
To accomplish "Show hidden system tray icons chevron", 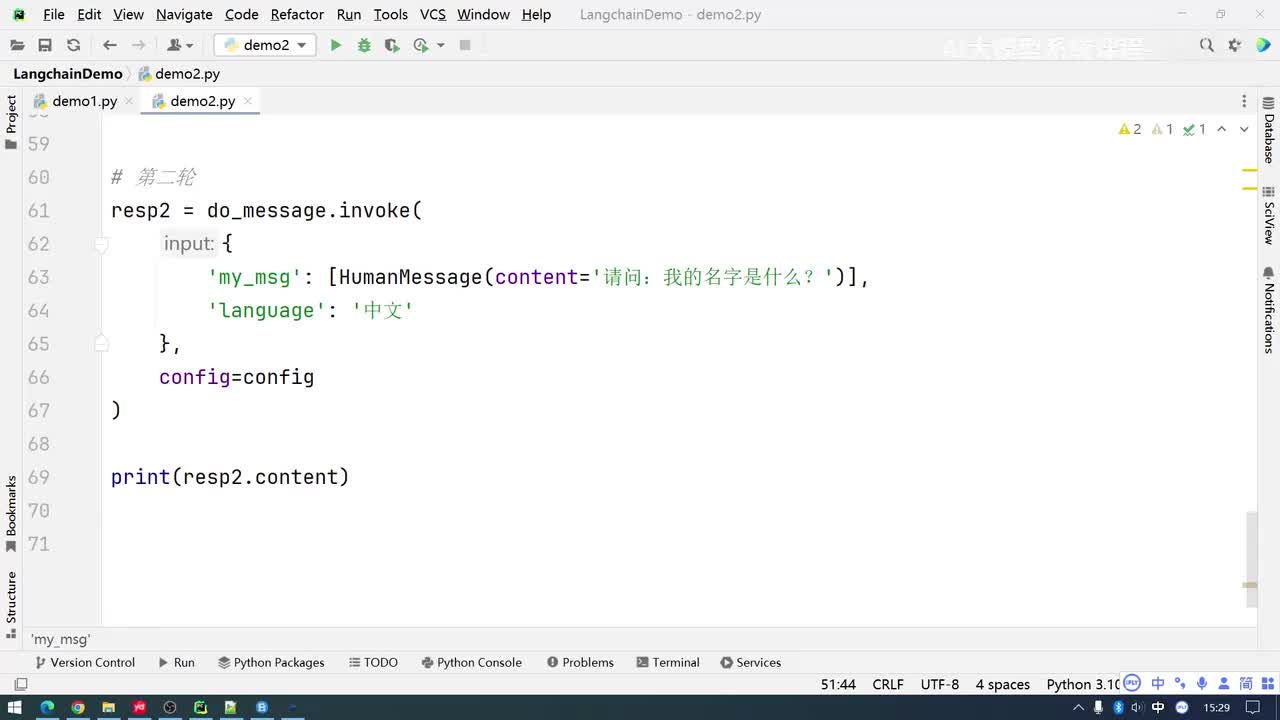I will click(x=1078, y=707).
